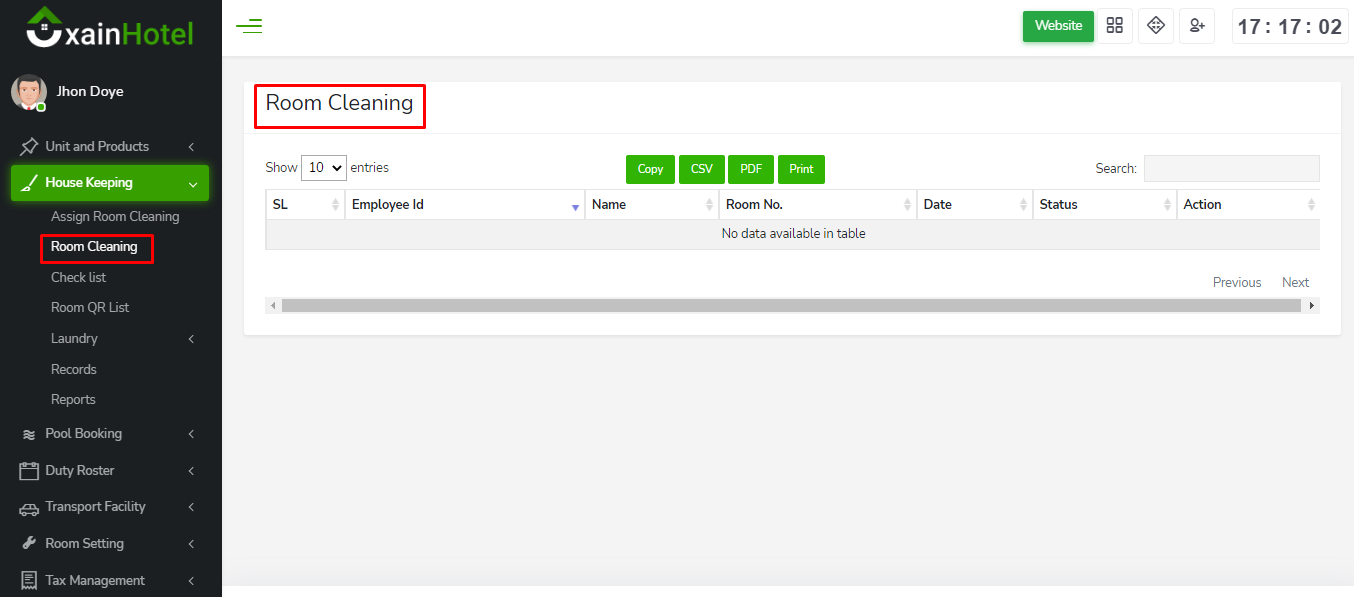Click the calendar icon beside Duty Roster
1354x597 pixels.
pos(29,471)
